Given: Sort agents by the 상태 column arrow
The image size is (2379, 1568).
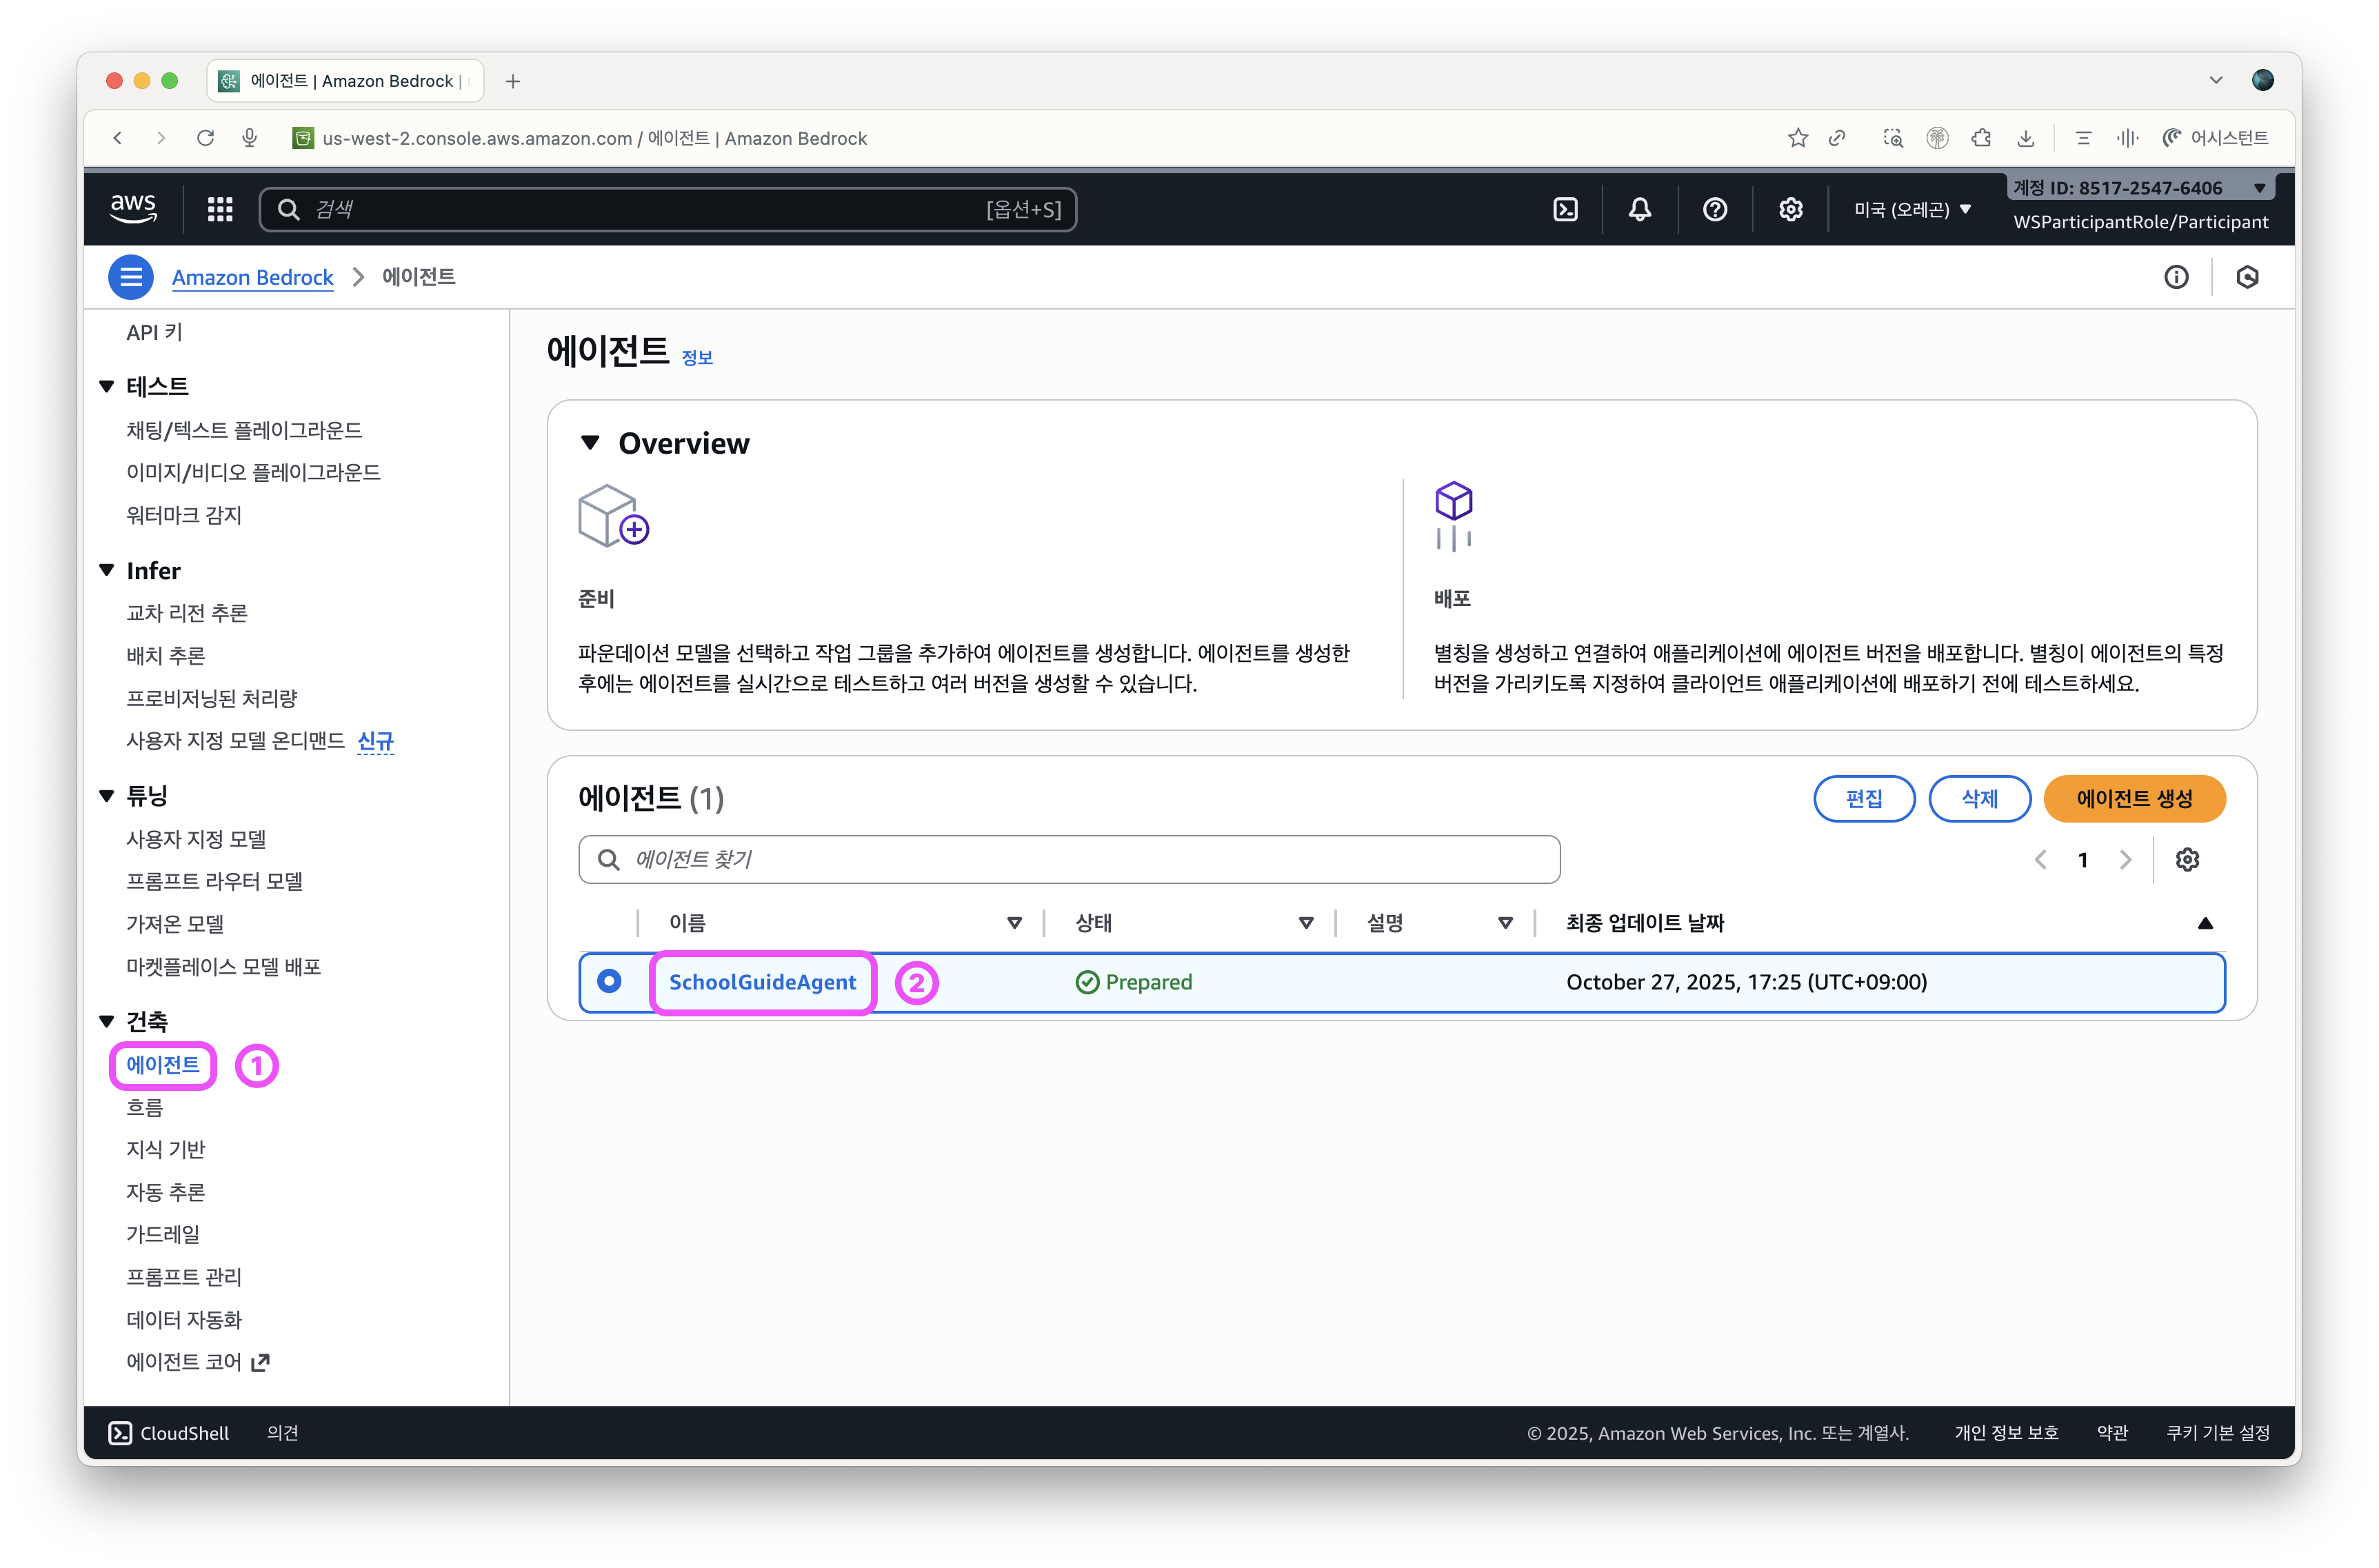Looking at the screenshot, I should (1306, 923).
